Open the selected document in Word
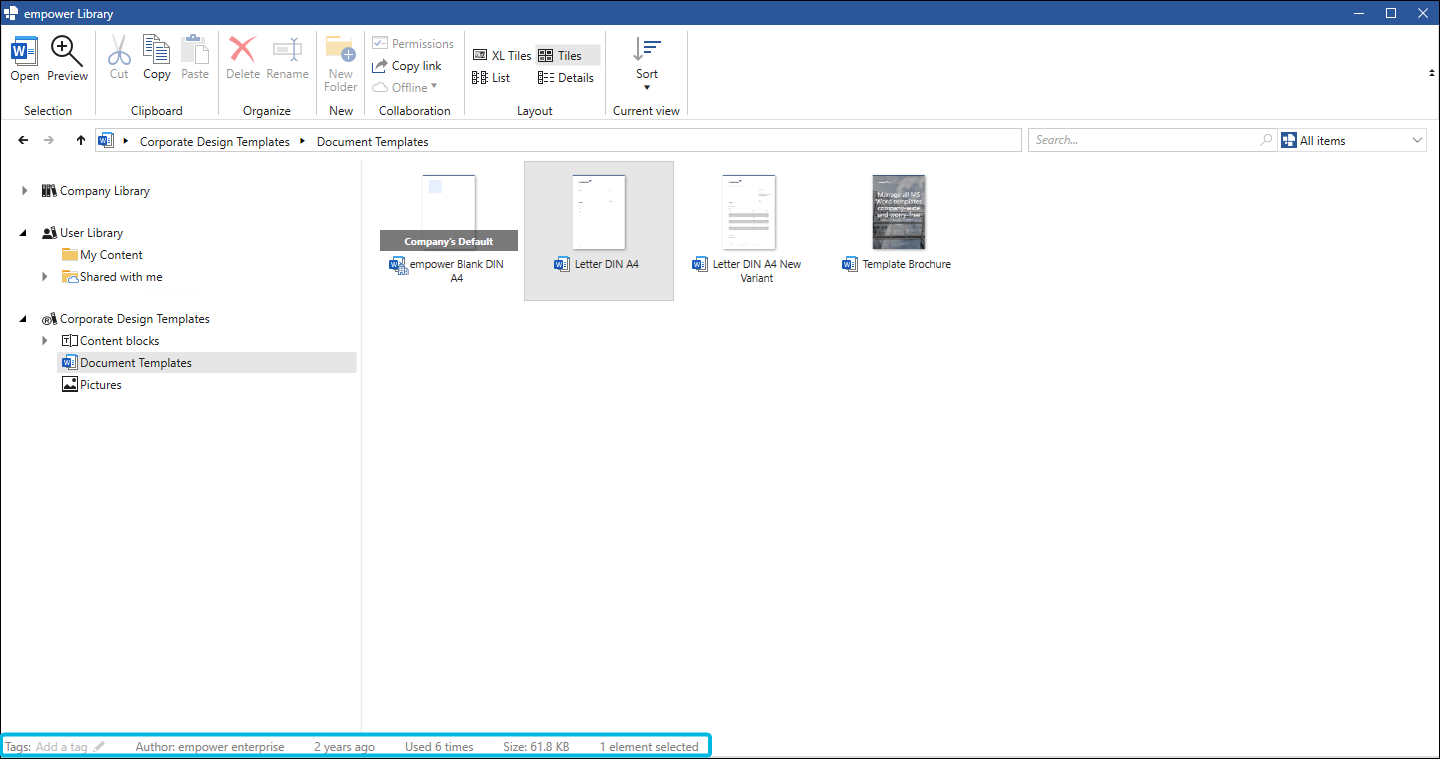The height and width of the screenshot is (759, 1440). (x=25, y=59)
